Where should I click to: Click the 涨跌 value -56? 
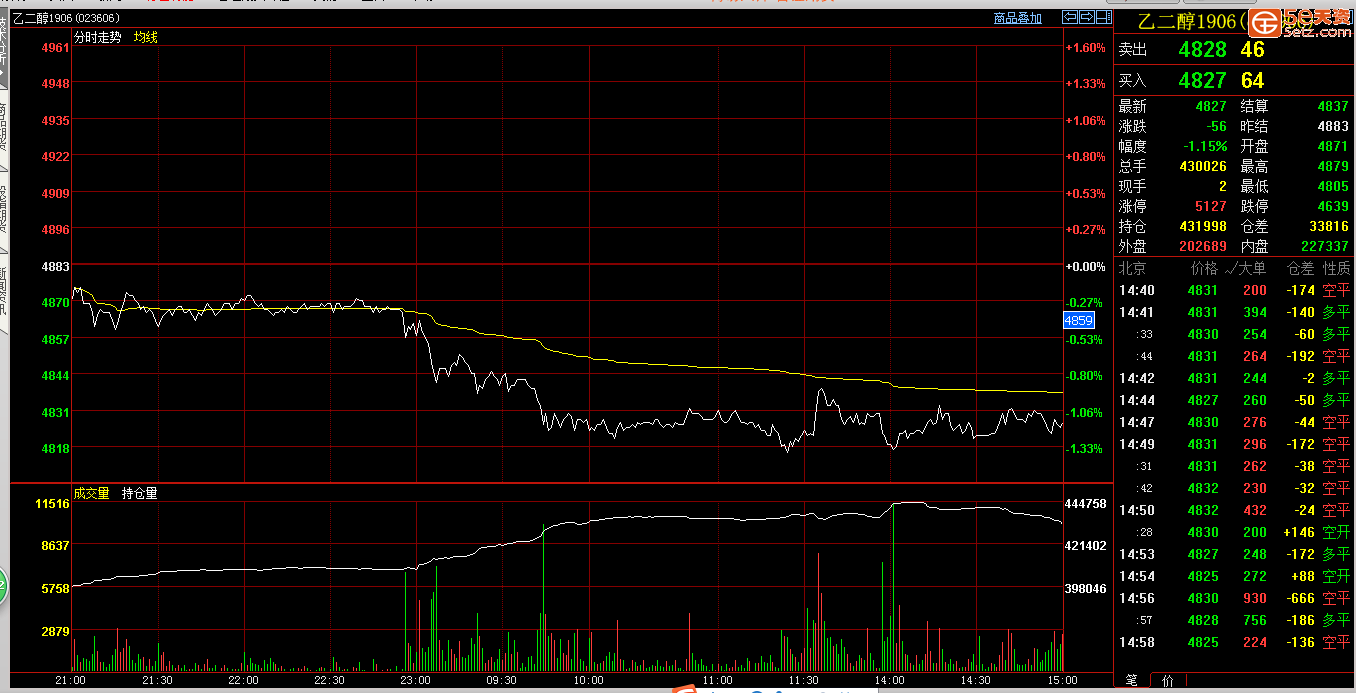[x=1215, y=126]
